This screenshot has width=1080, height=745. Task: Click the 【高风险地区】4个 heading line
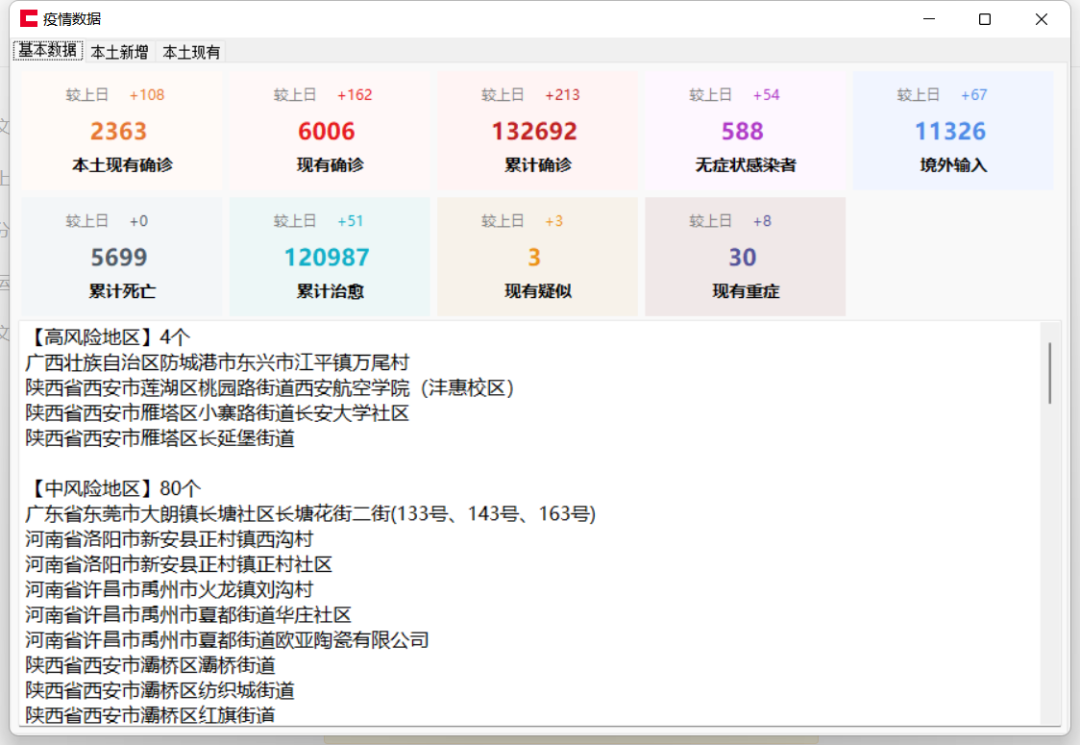[x=108, y=337]
